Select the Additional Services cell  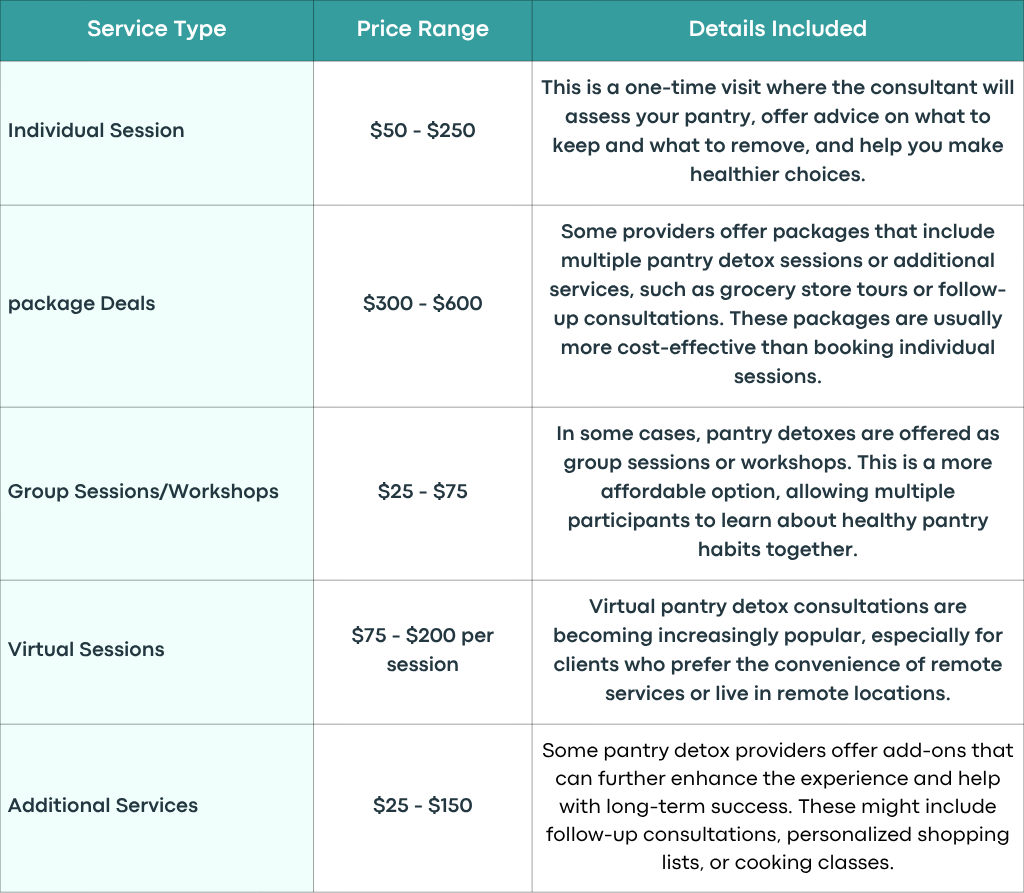[x=157, y=808]
